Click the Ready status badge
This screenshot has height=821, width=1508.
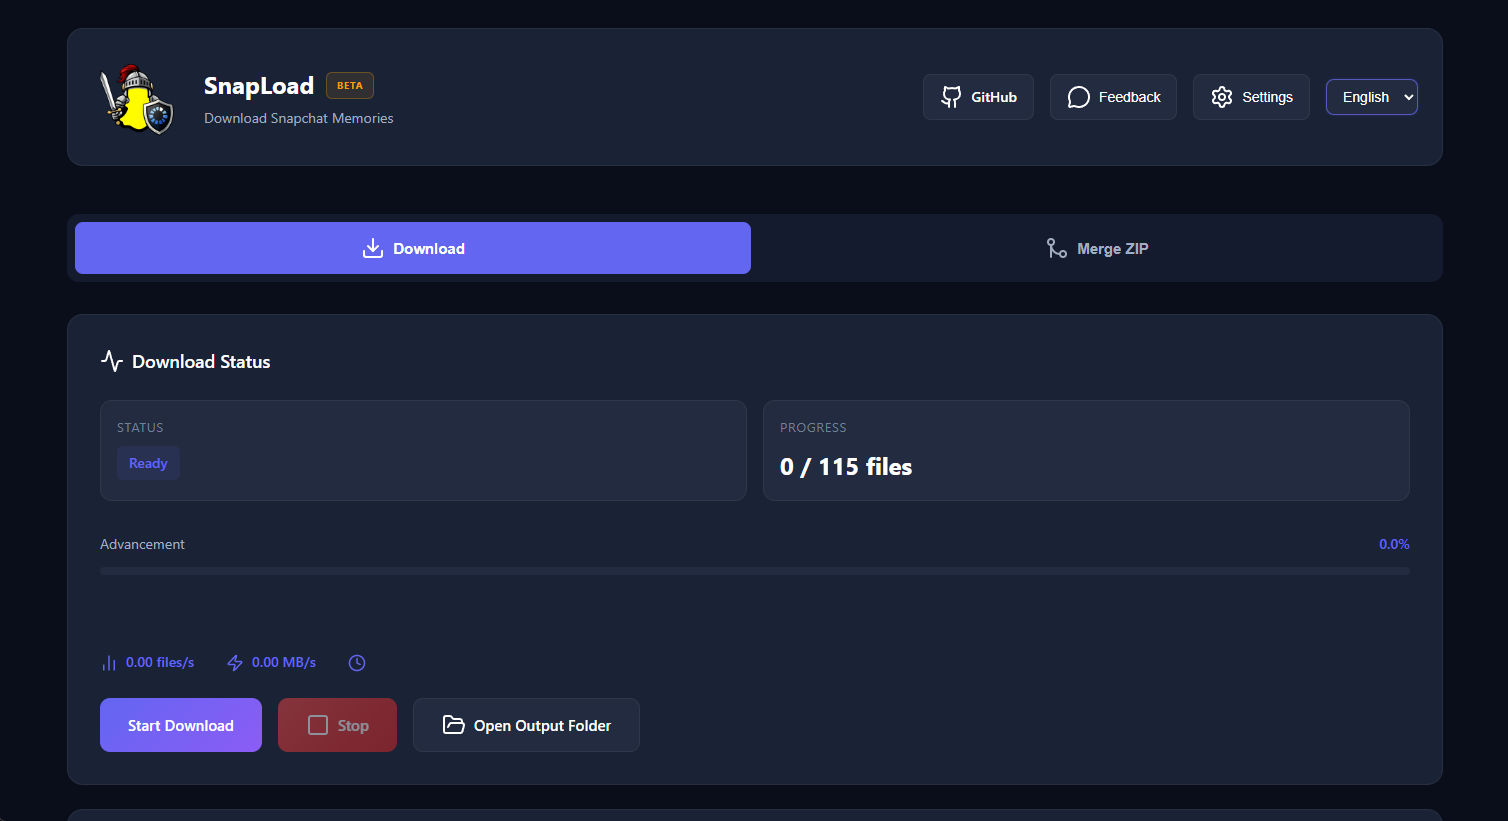(148, 463)
